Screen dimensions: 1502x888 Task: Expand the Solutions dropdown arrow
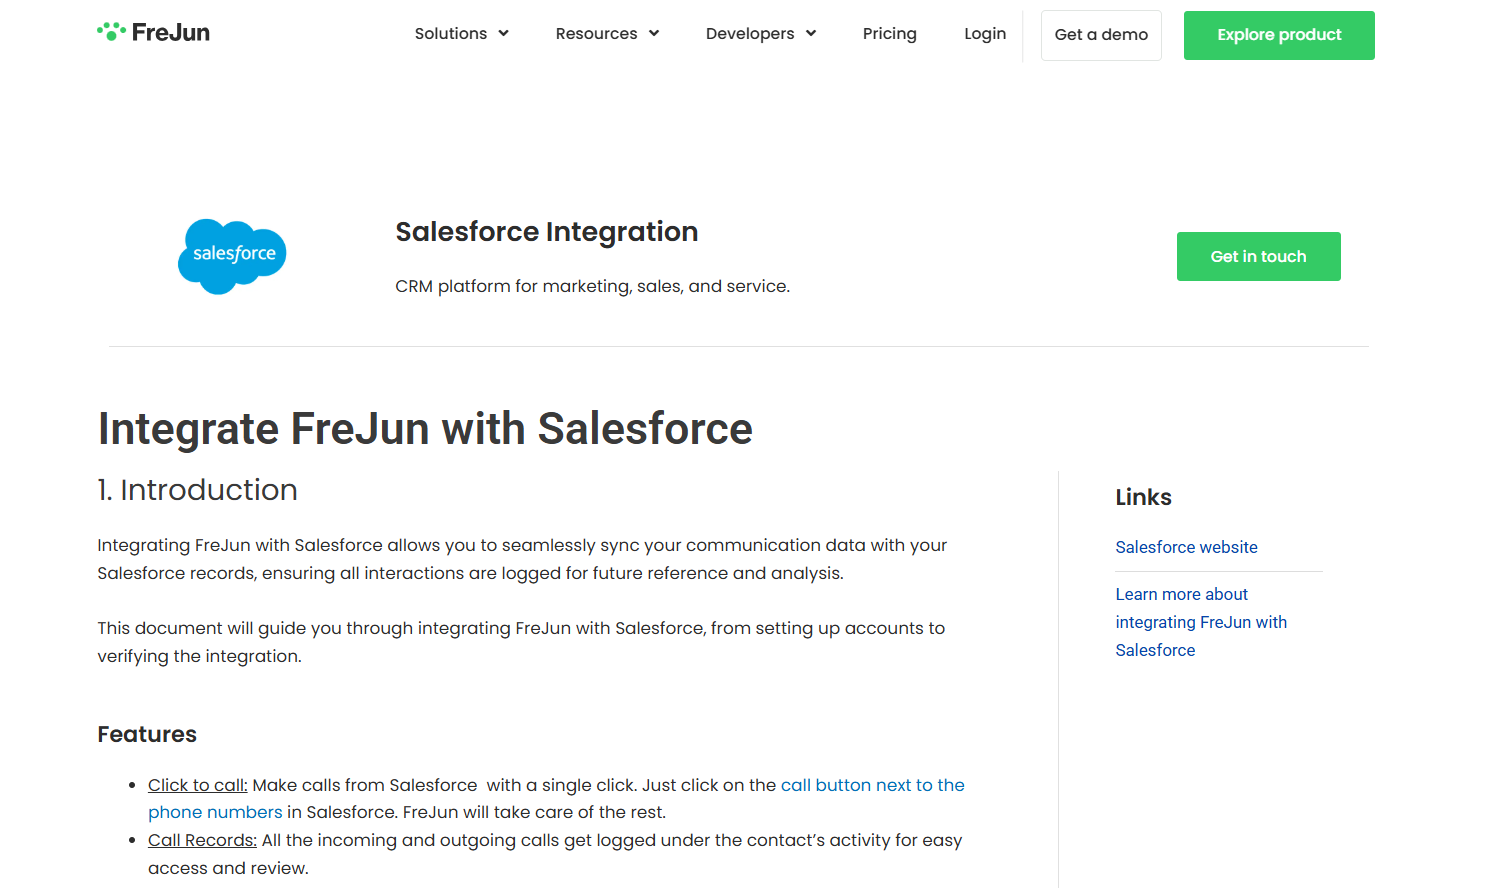(x=504, y=33)
